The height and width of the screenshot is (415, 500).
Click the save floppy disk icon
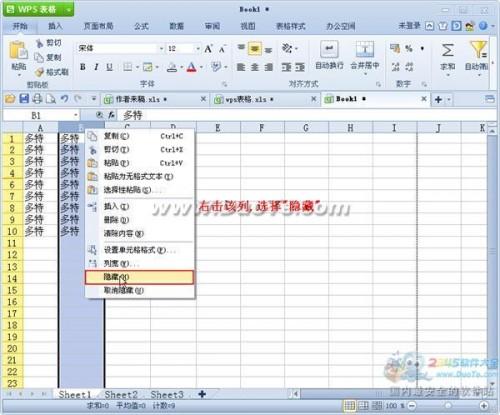tap(24, 99)
